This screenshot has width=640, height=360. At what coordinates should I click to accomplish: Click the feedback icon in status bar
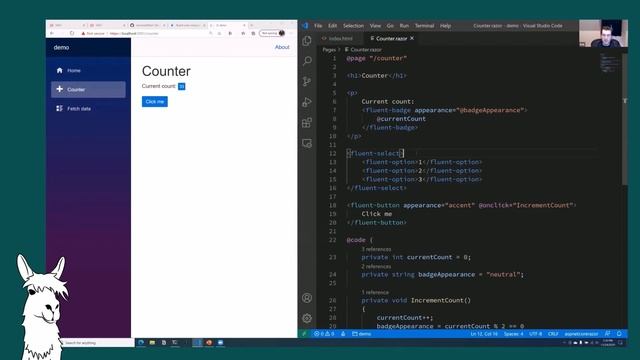pyautogui.click(x=608, y=334)
